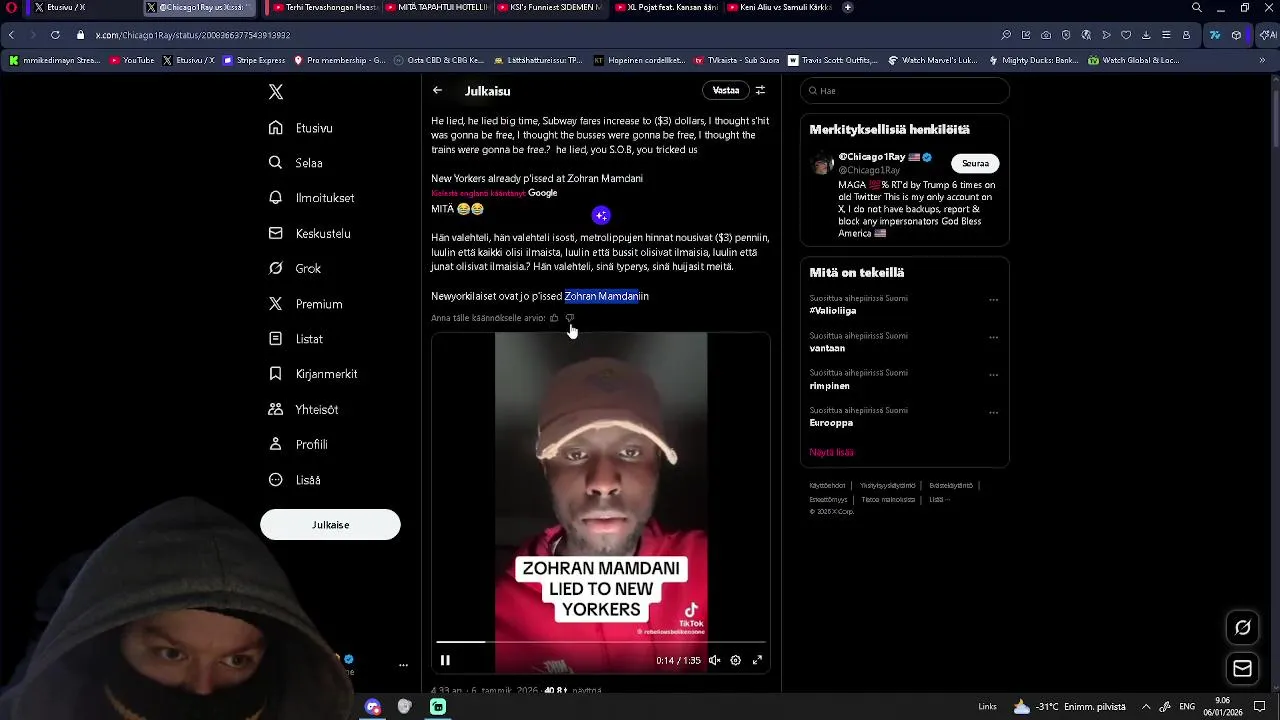The width and height of the screenshot is (1280, 720).
Task: Click the Grok floating button on right edge
Action: pos(1243,628)
